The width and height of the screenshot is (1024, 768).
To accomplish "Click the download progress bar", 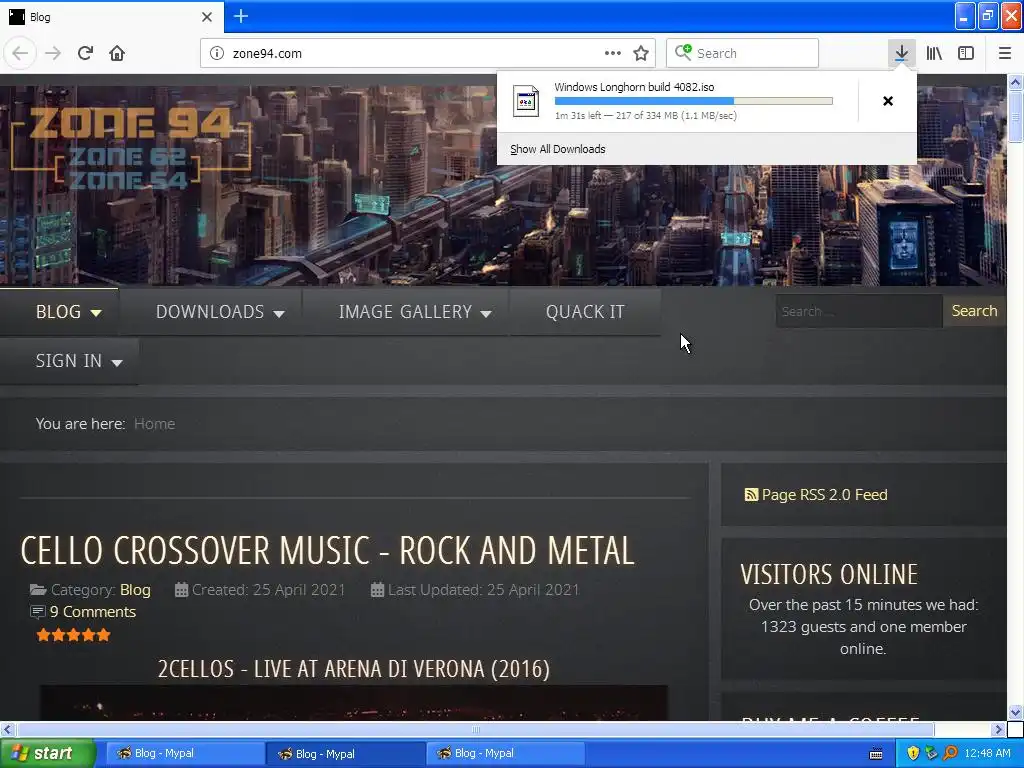I will pos(694,101).
